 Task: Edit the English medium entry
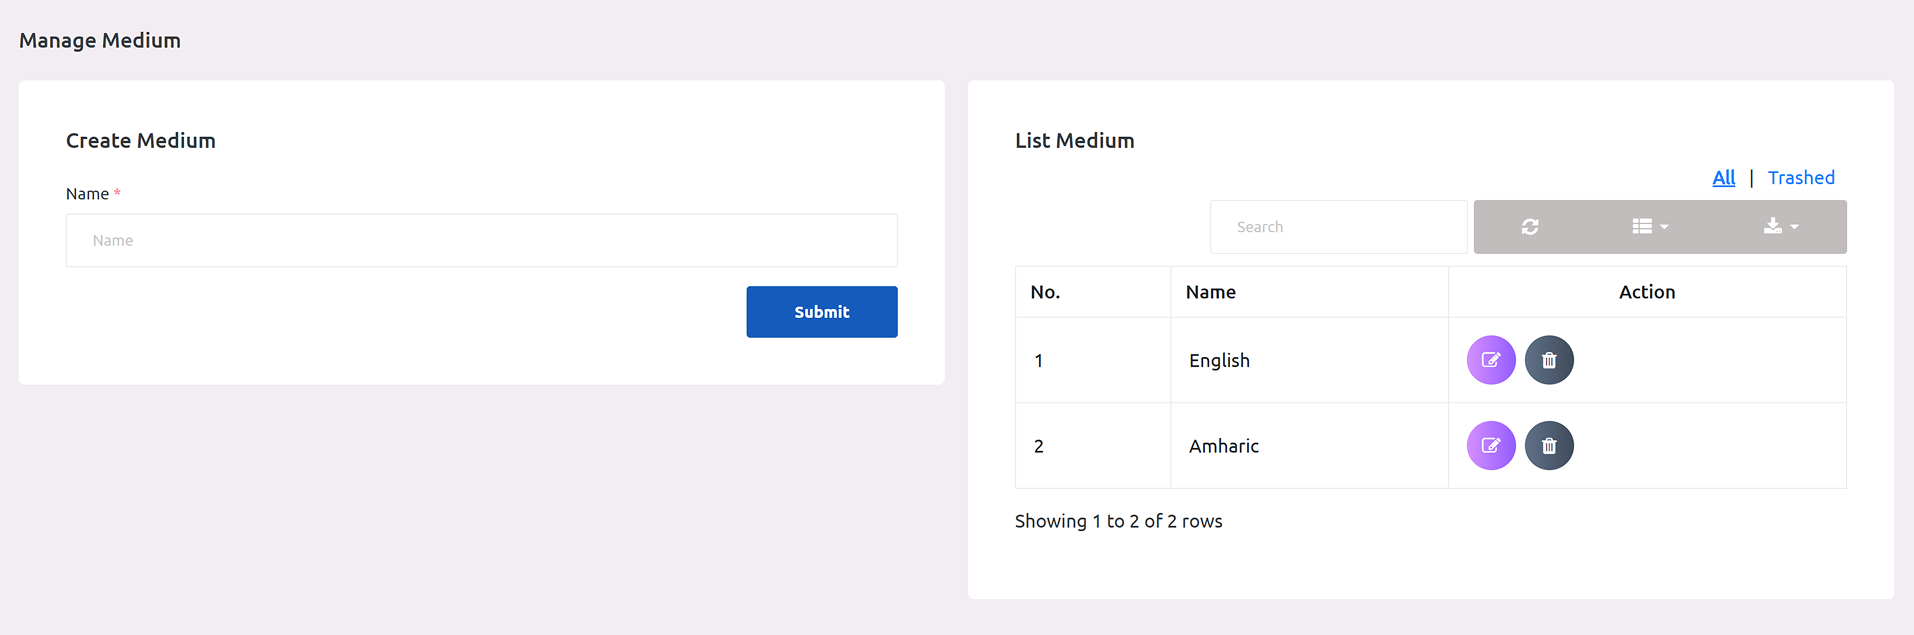pyautogui.click(x=1490, y=360)
